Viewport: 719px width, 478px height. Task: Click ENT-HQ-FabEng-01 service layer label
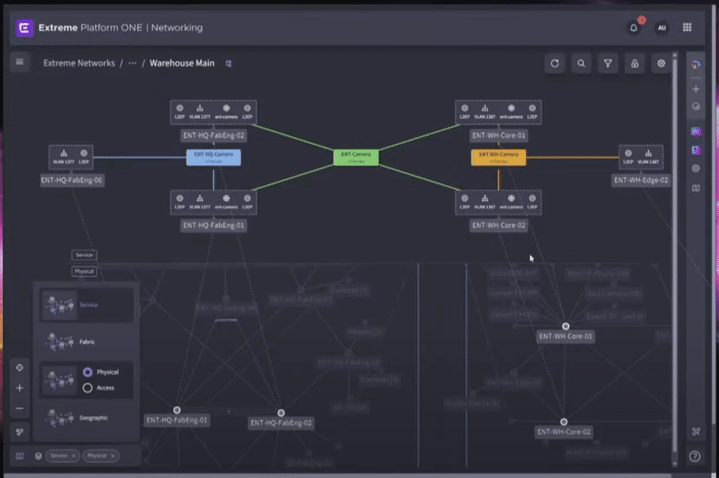pyautogui.click(x=214, y=225)
